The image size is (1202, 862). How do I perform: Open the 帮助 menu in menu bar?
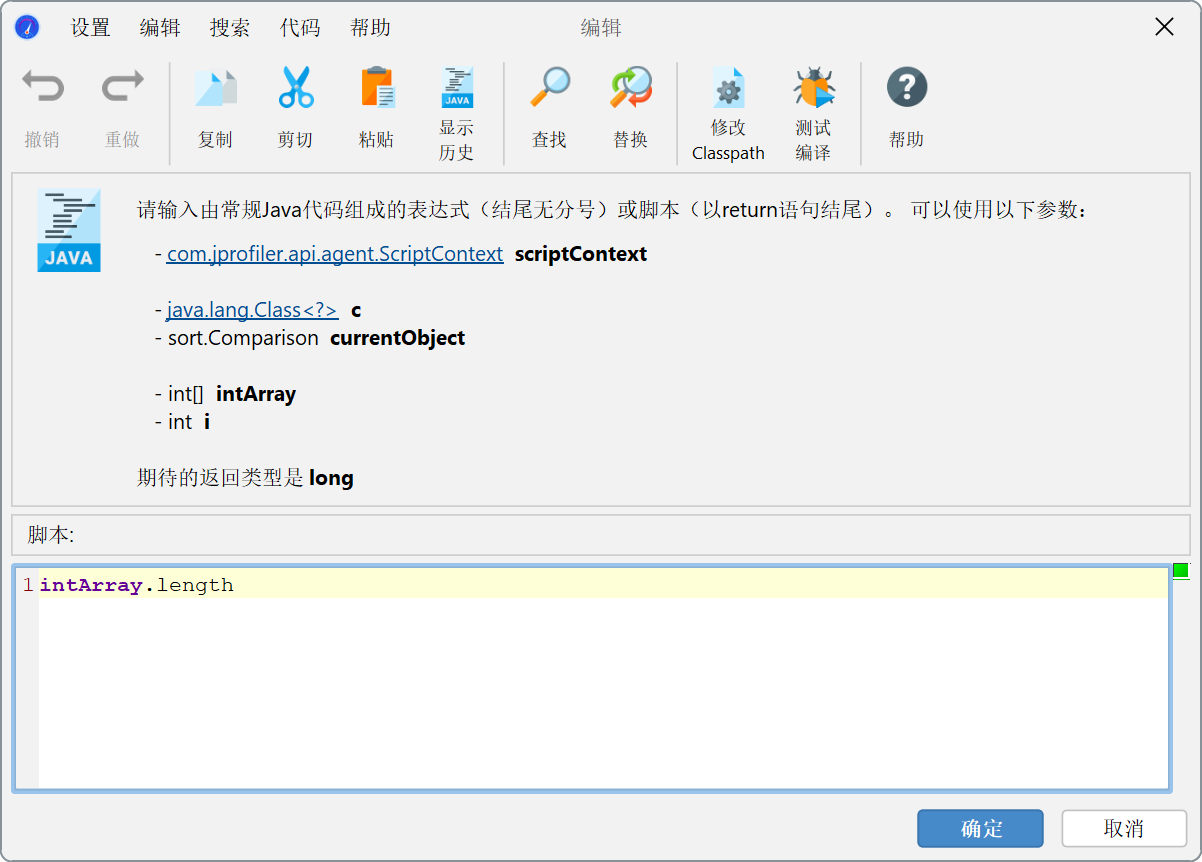[370, 28]
